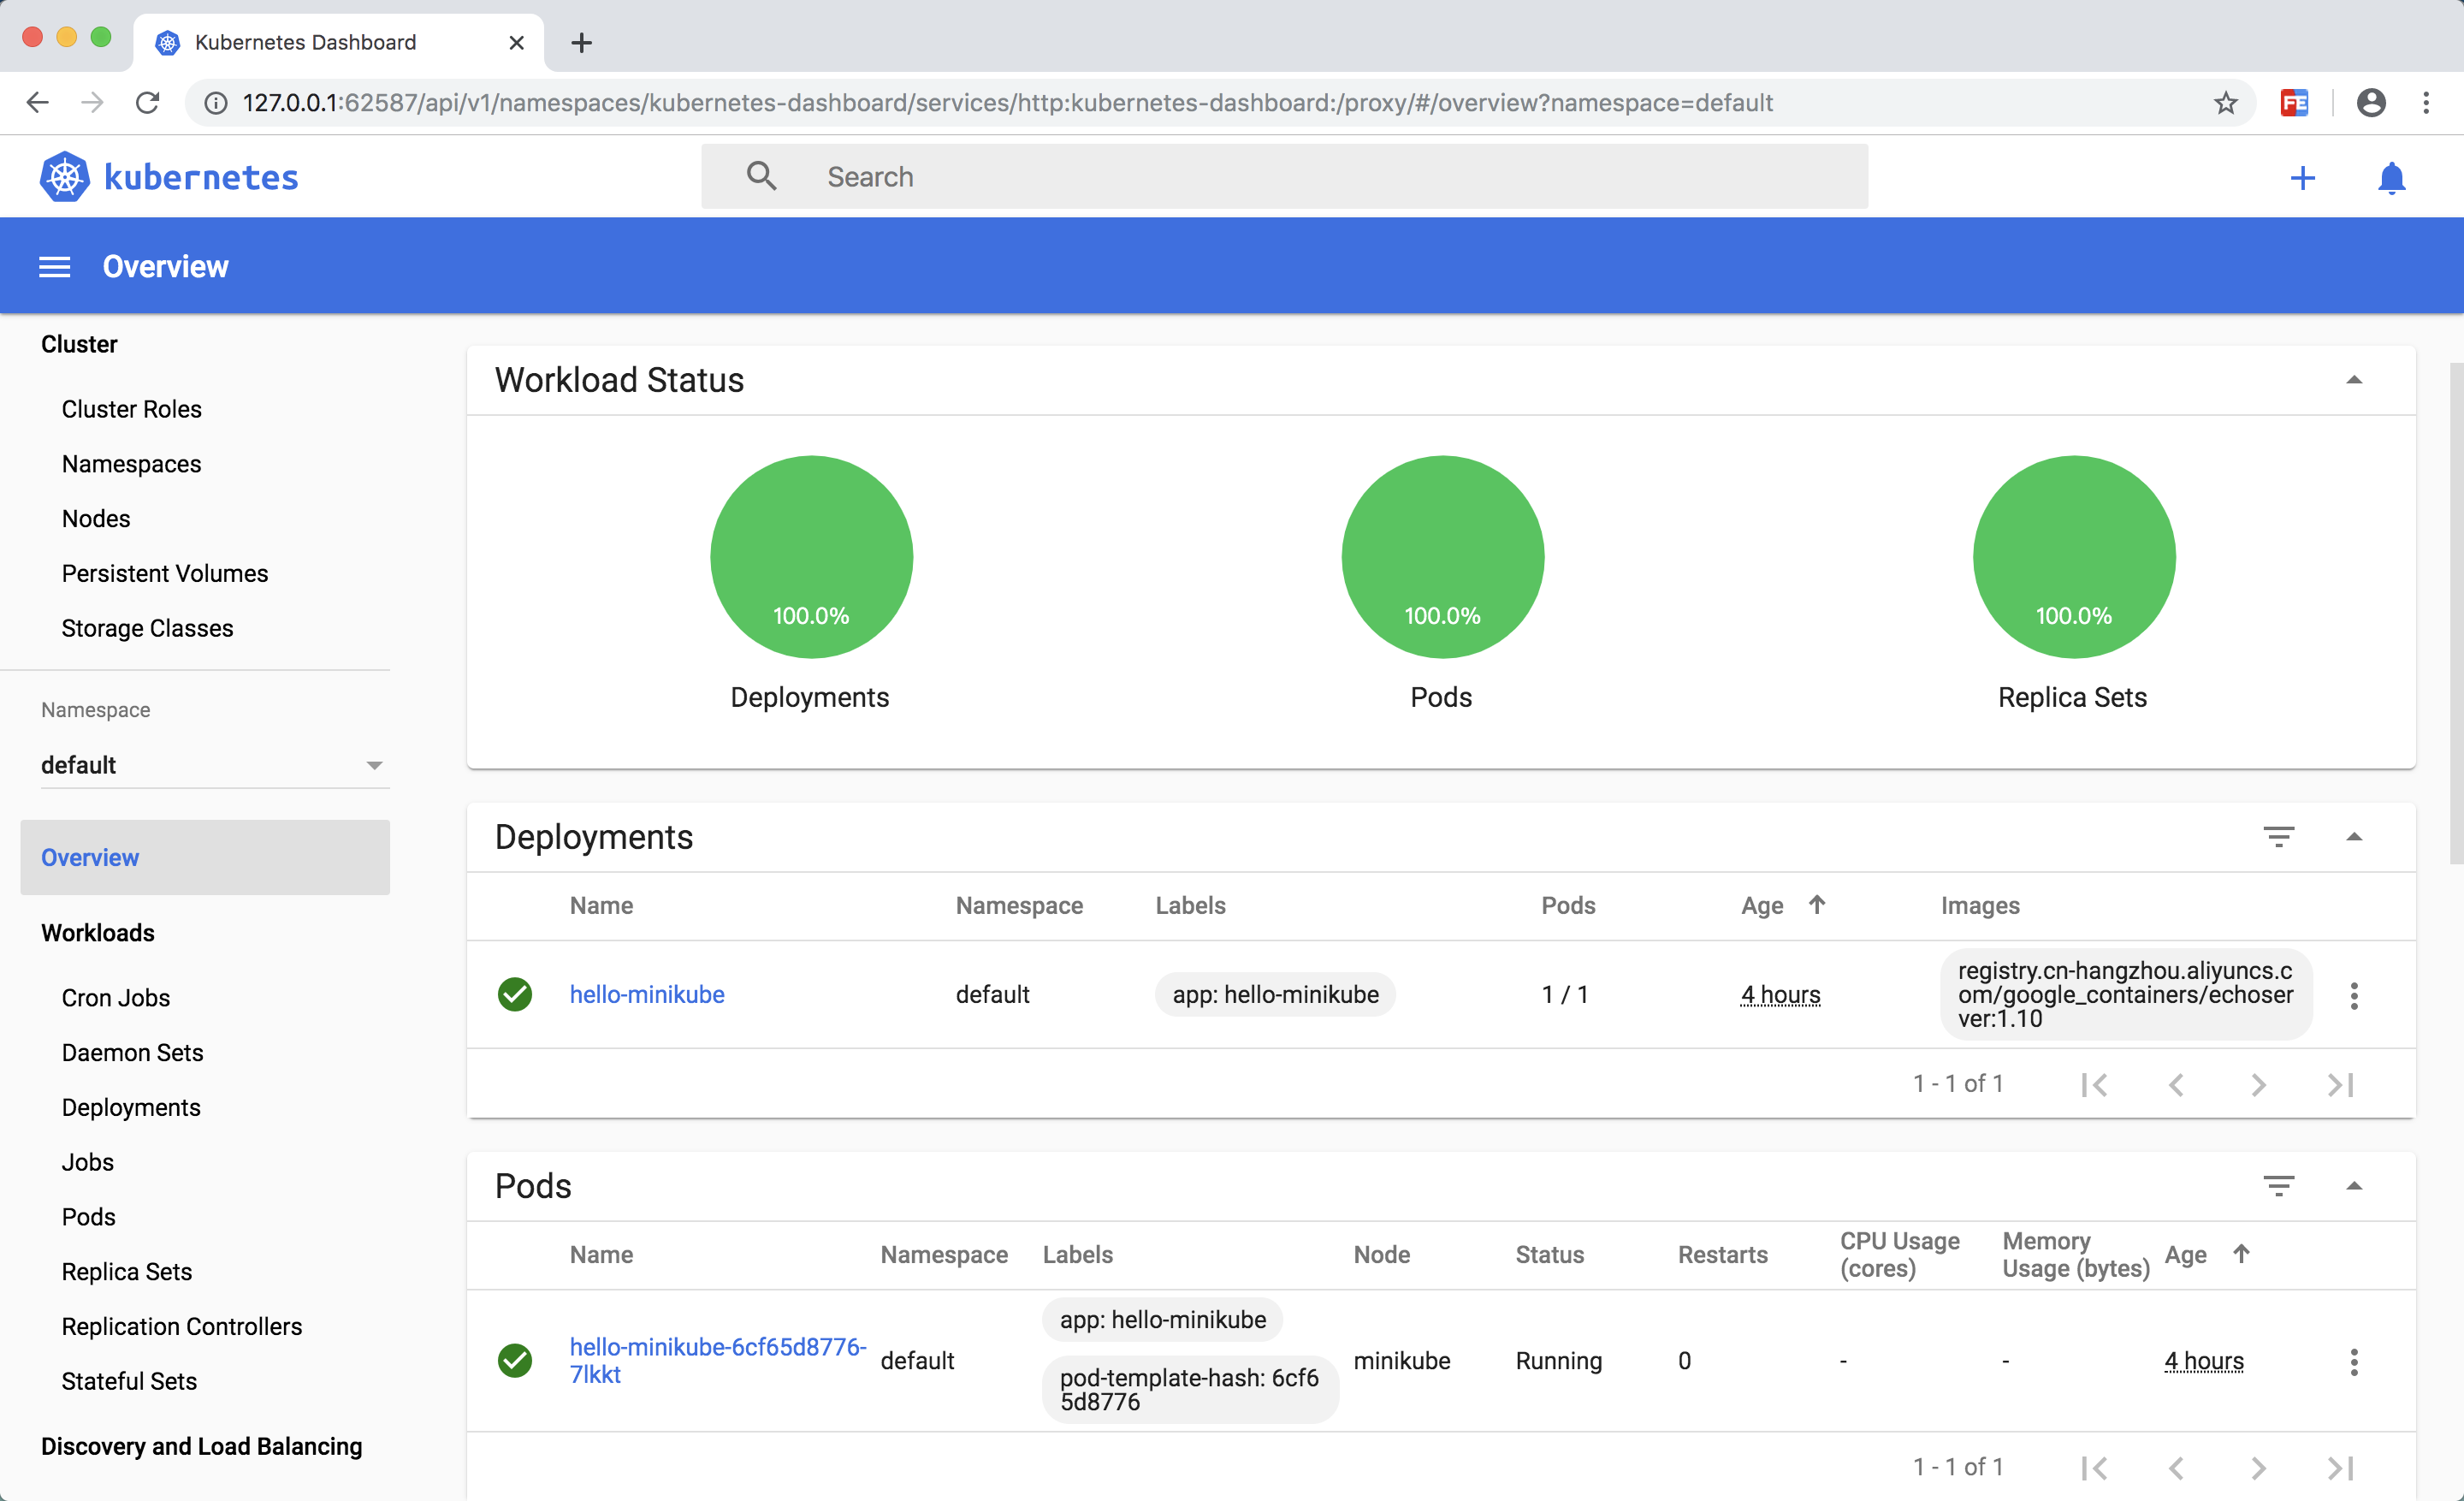The width and height of the screenshot is (2464, 1501).
Task: Collapse the Workload Status card
Action: (x=2354, y=380)
